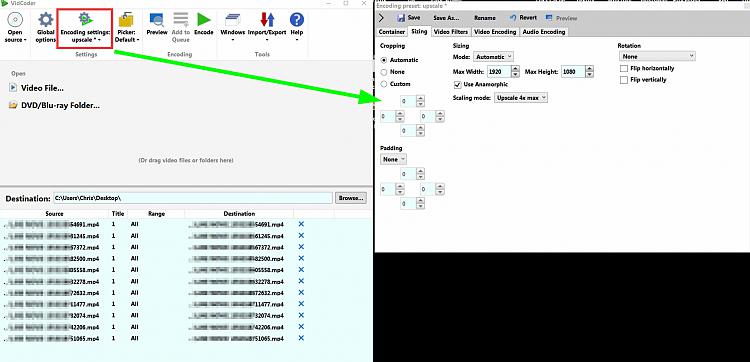Open the Rotation dropdown
Image resolution: width=750 pixels, height=362 pixels.
pos(657,56)
